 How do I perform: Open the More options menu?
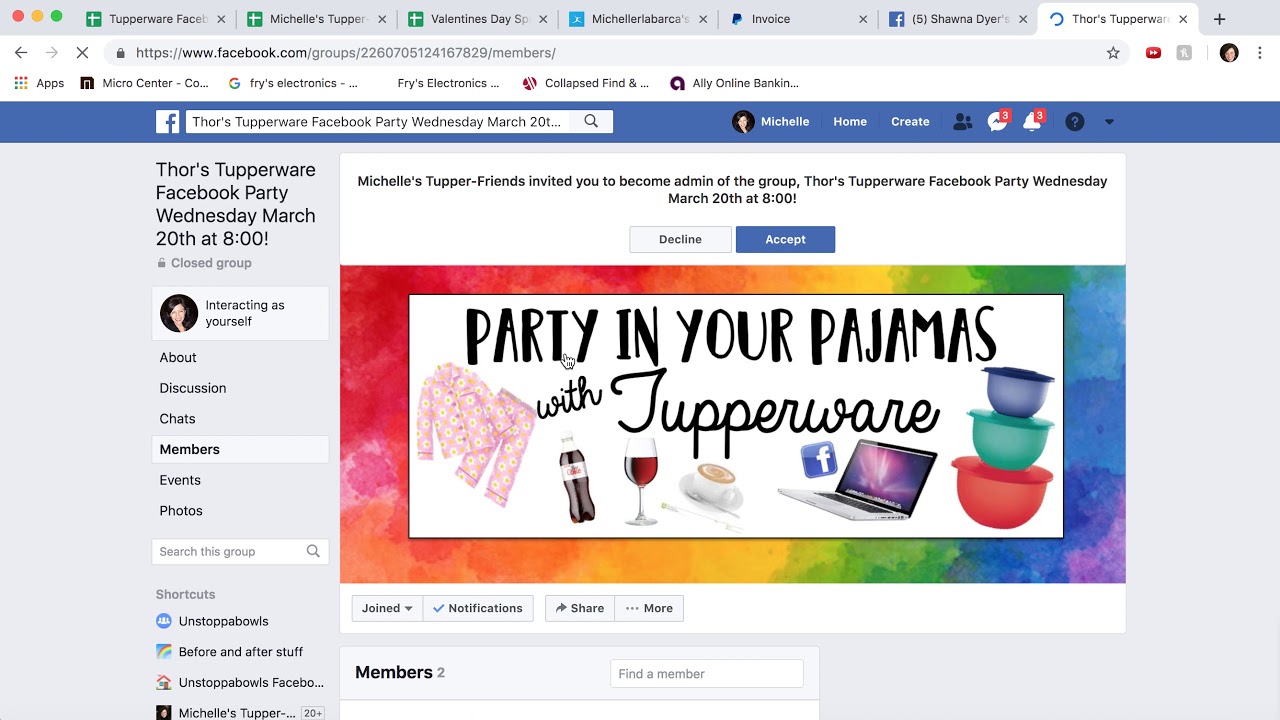tap(649, 608)
